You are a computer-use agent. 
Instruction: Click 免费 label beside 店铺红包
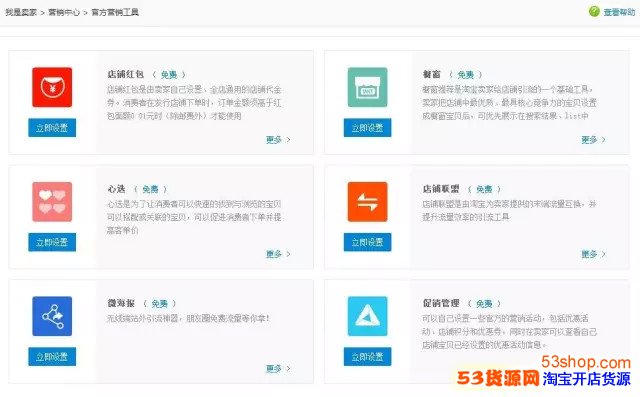coord(169,75)
